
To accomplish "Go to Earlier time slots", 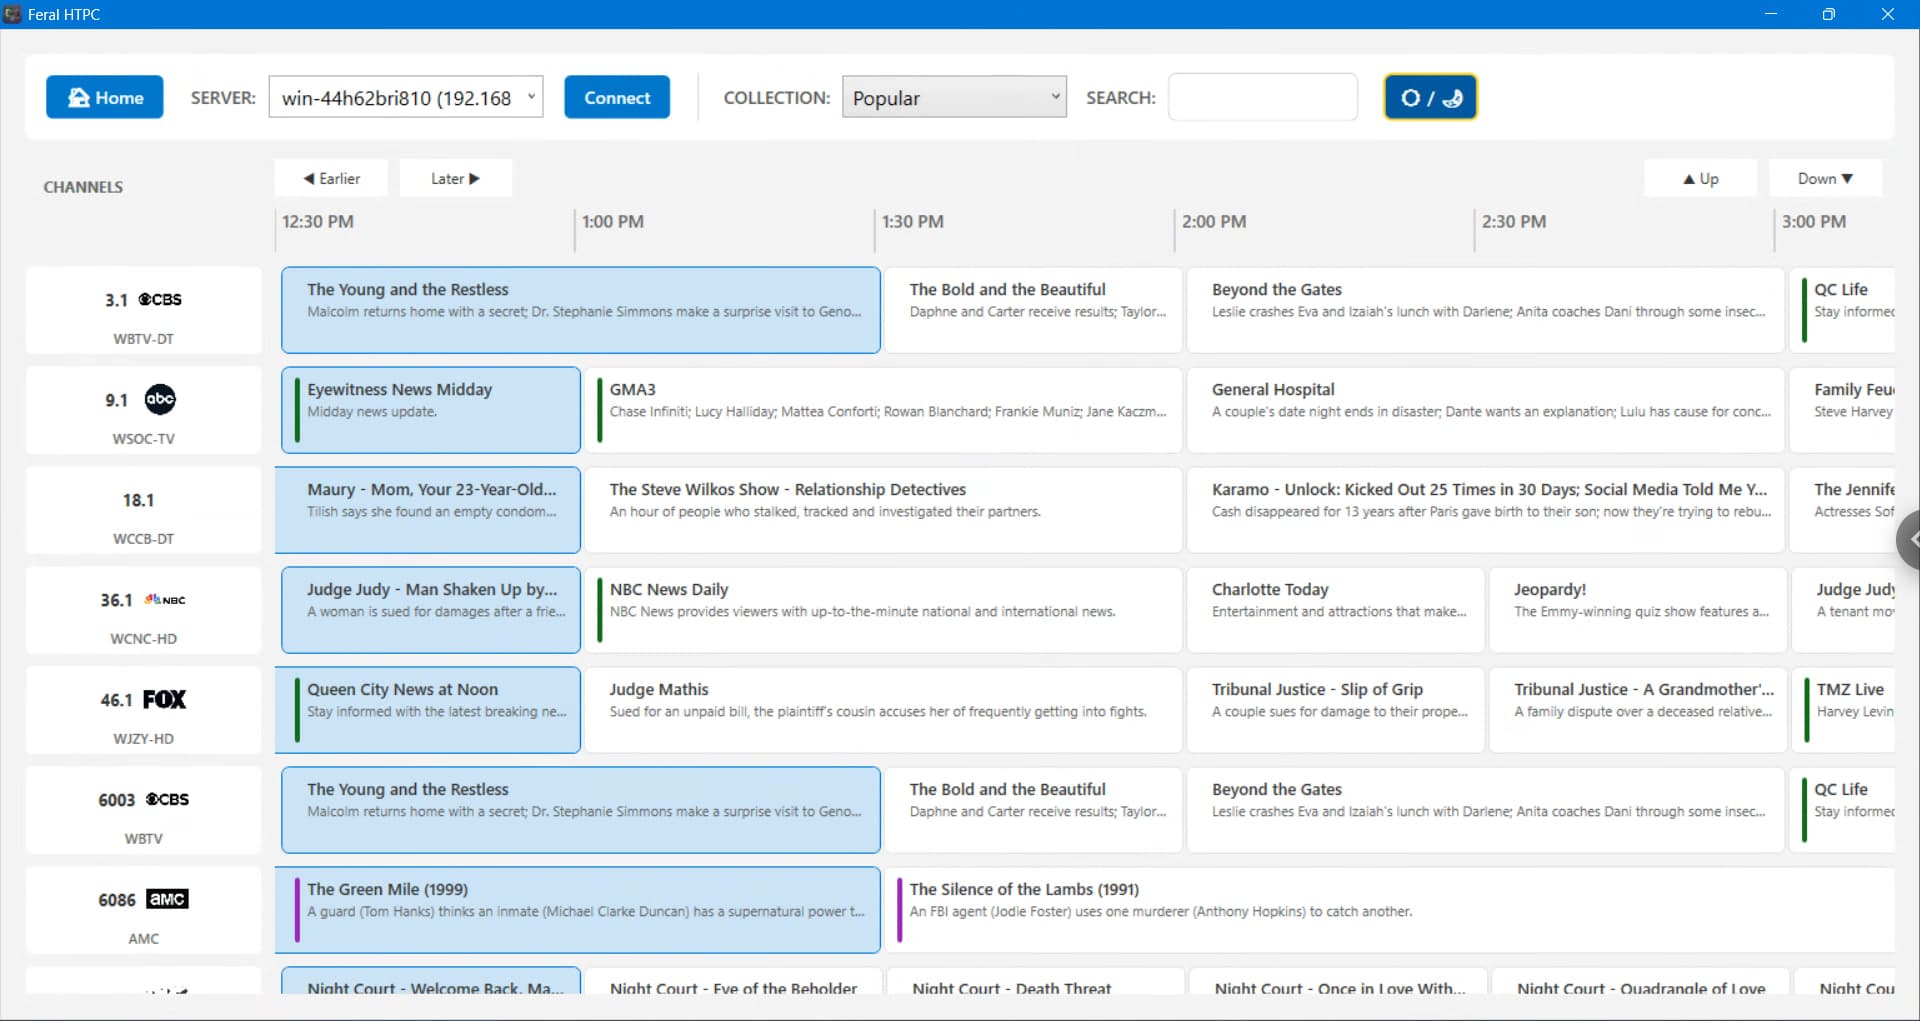I will pyautogui.click(x=331, y=179).
